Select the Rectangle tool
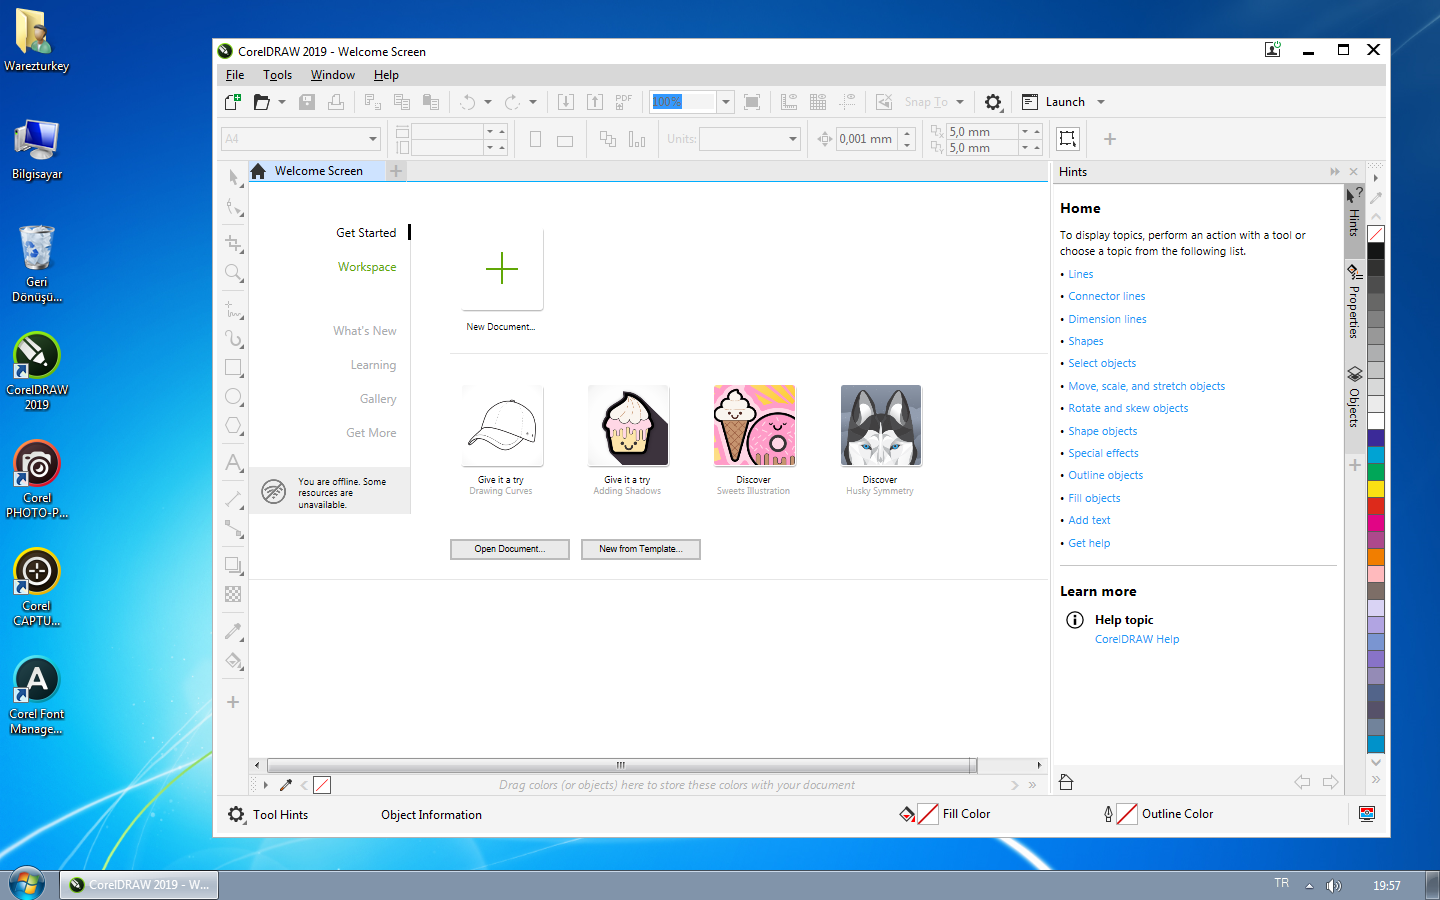Screen dimensions: 1440x900 [x=234, y=368]
